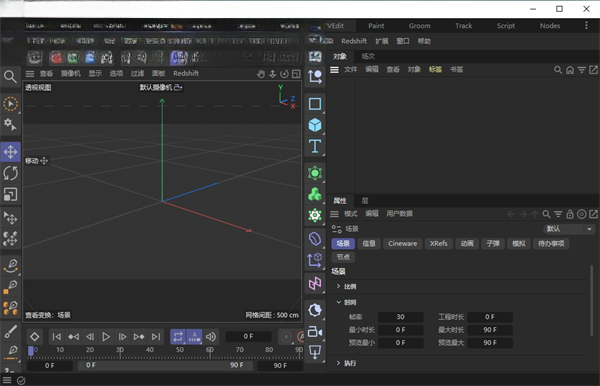The image size is (600, 386).
Task: Open Object Manager hamburger menu
Action: (334, 70)
